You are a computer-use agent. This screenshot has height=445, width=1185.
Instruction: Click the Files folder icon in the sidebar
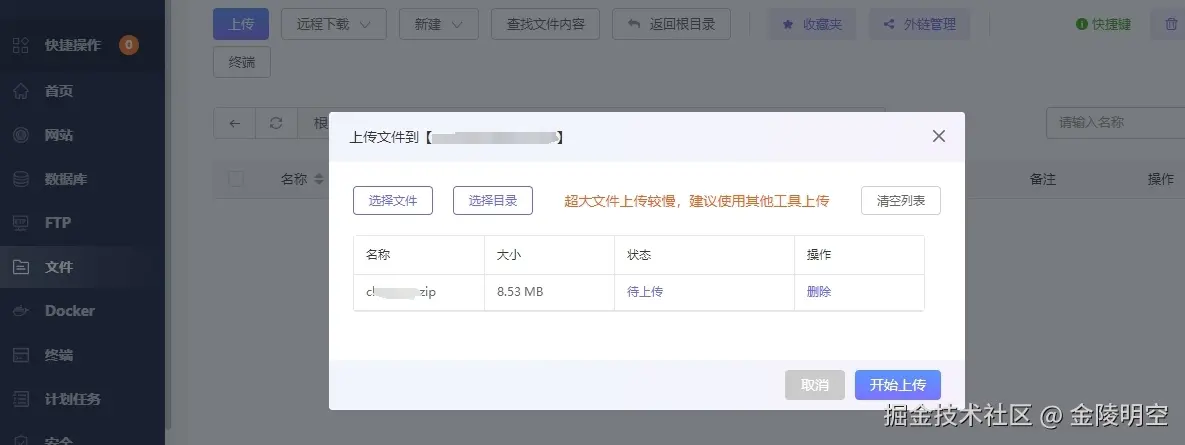click(x=21, y=267)
